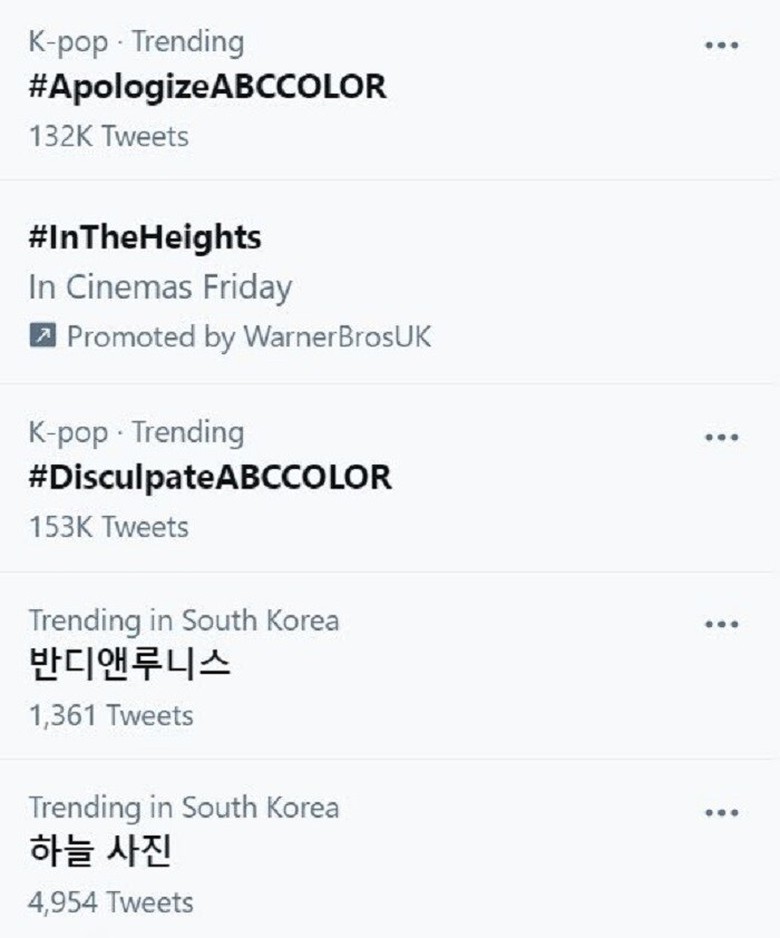Viewport: 780px width, 938px height.
Task: Open more options for #ApologizeABCCOLOR trend
Action: click(x=721, y=46)
